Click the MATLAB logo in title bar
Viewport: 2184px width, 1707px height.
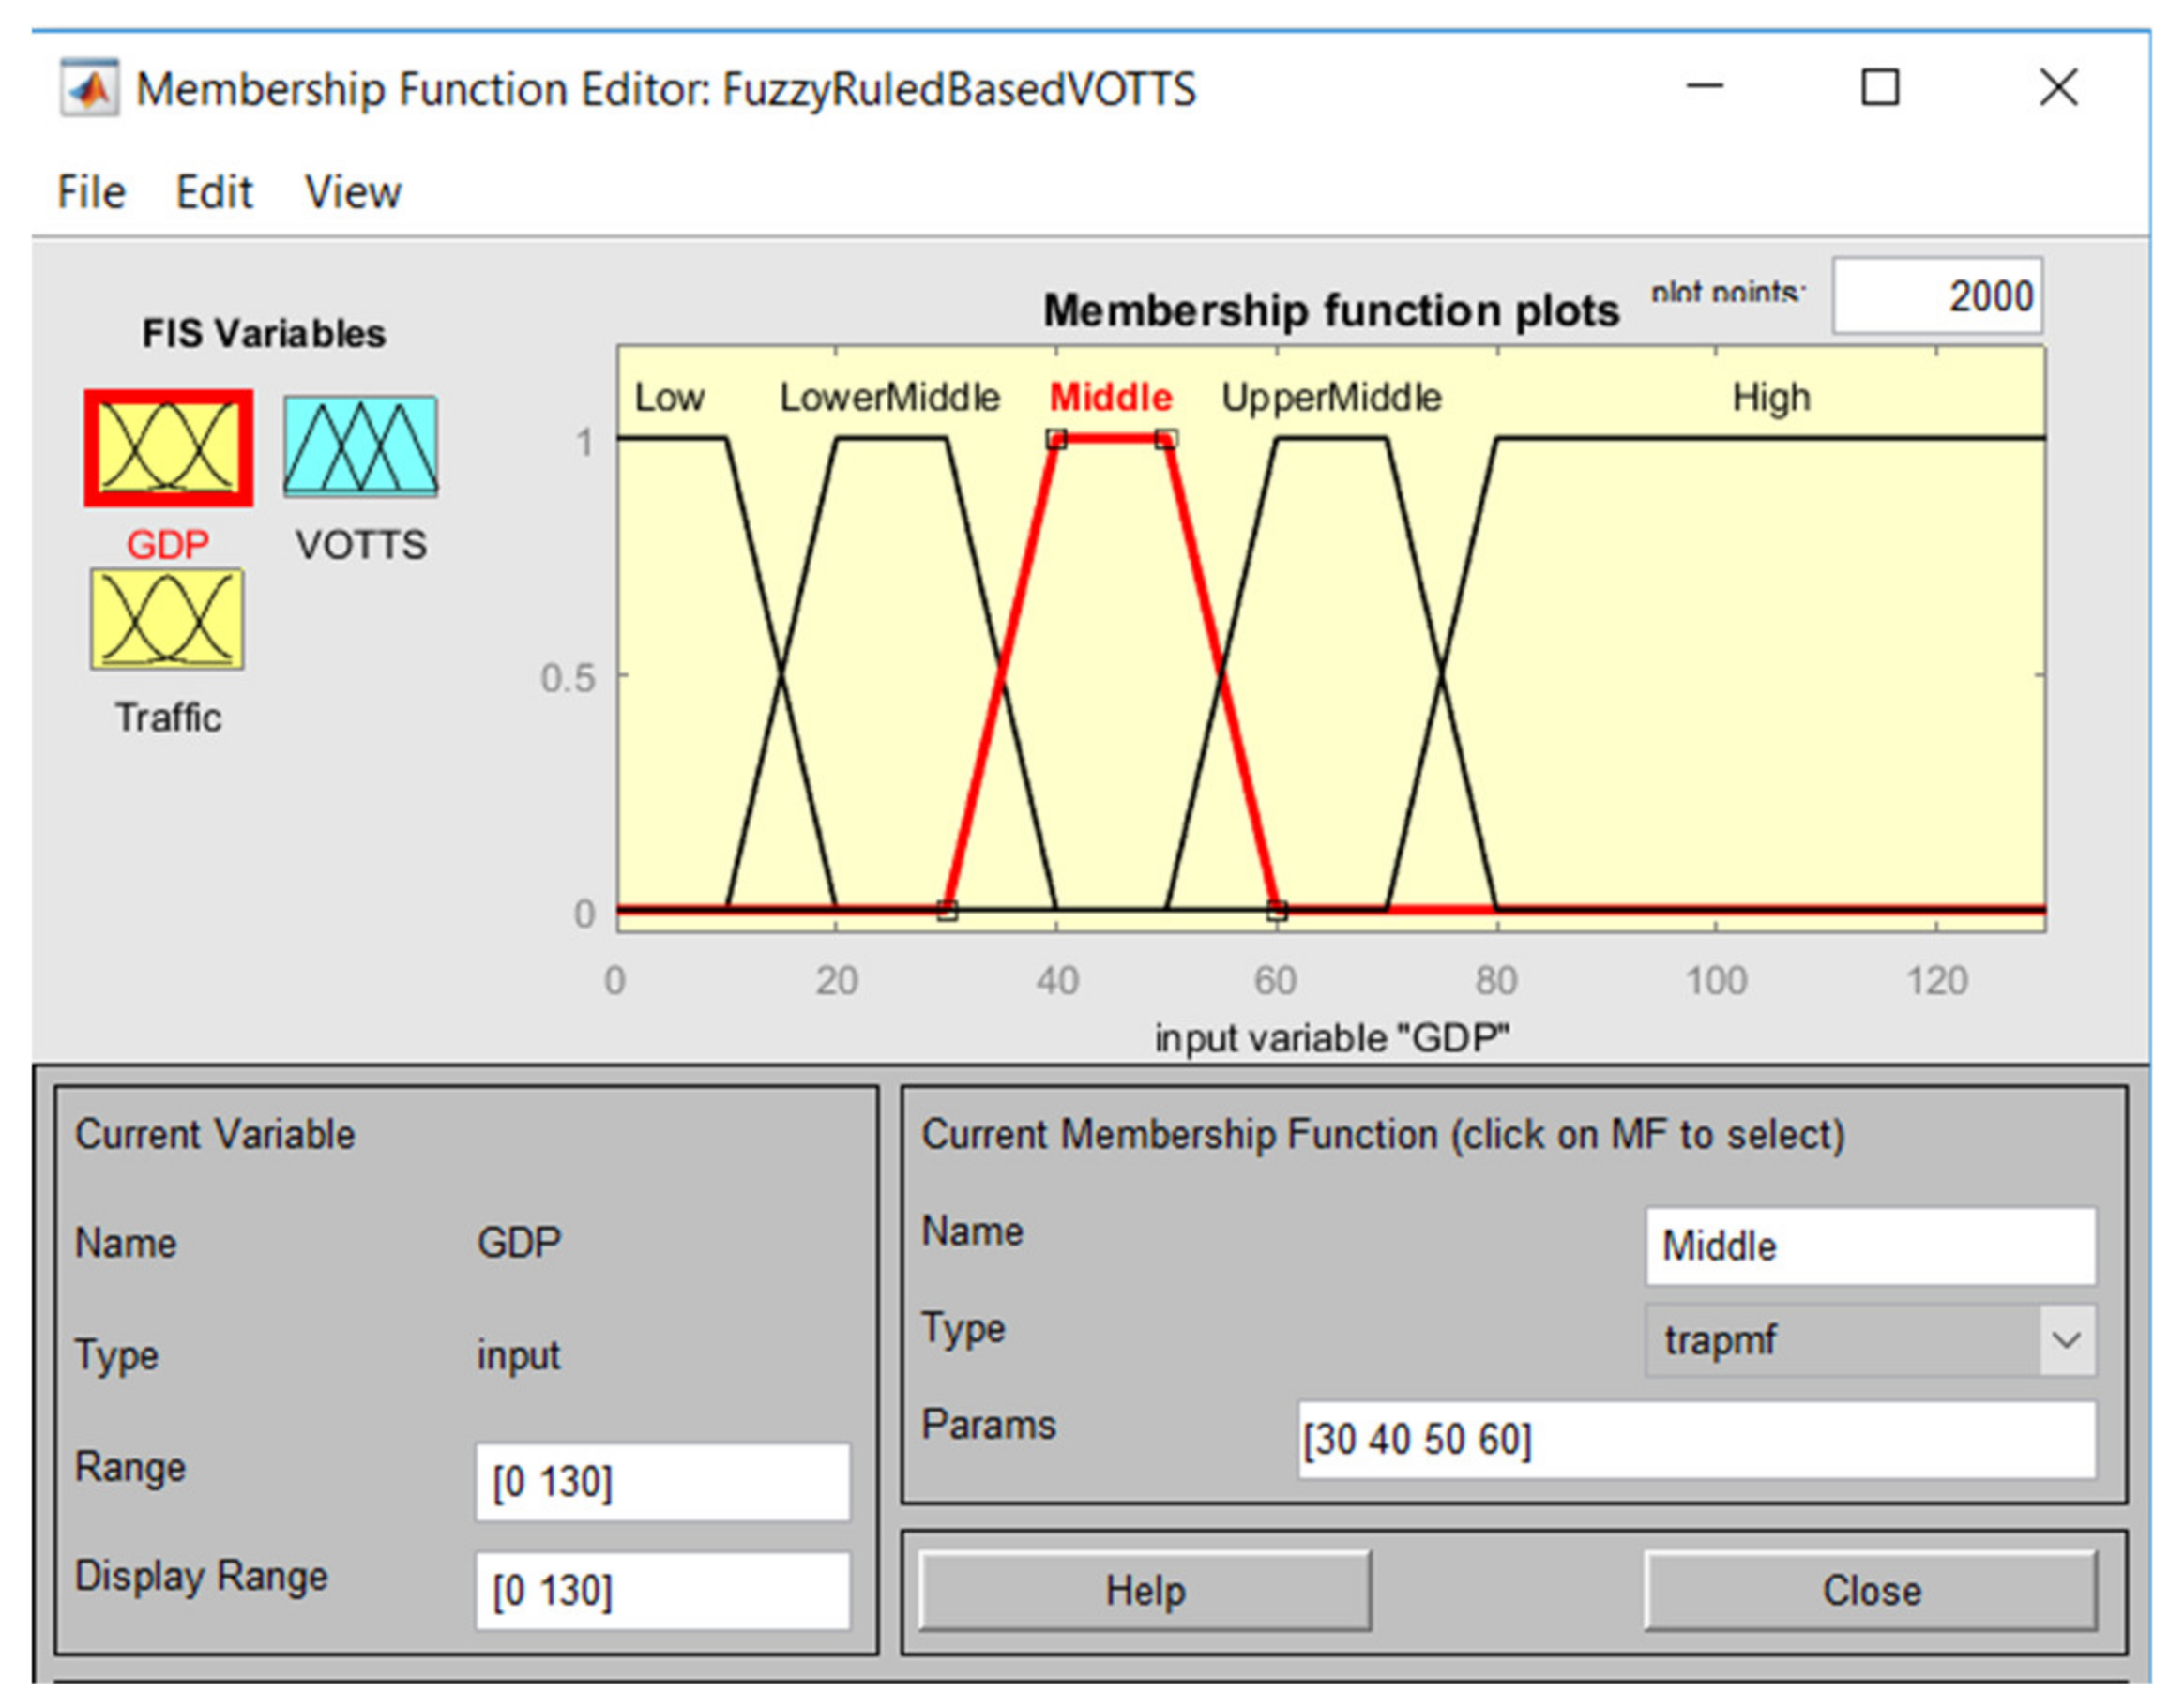coord(90,89)
